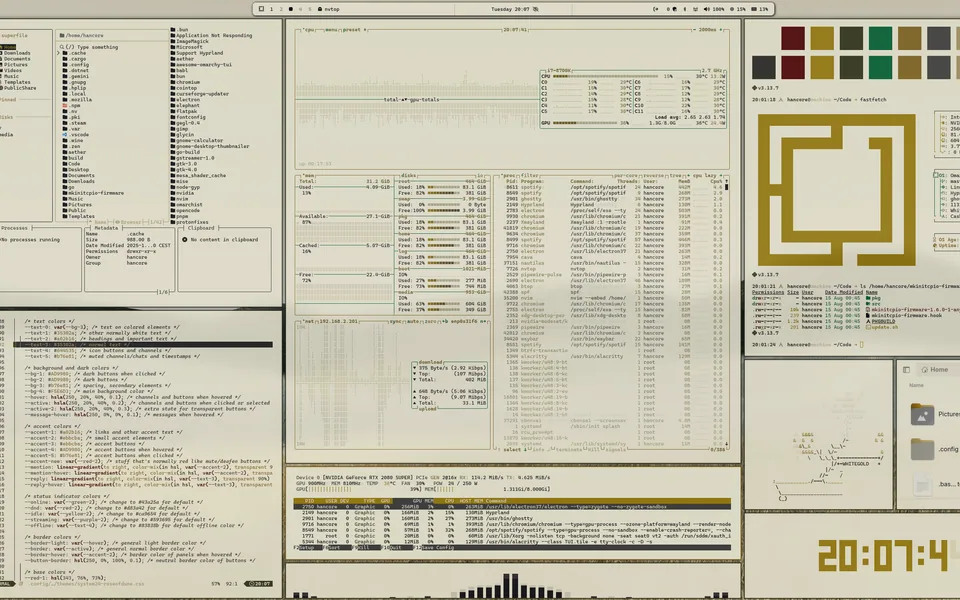
Task: Change the 'cpu lazy' sort selector in btop
Action: 704,176
